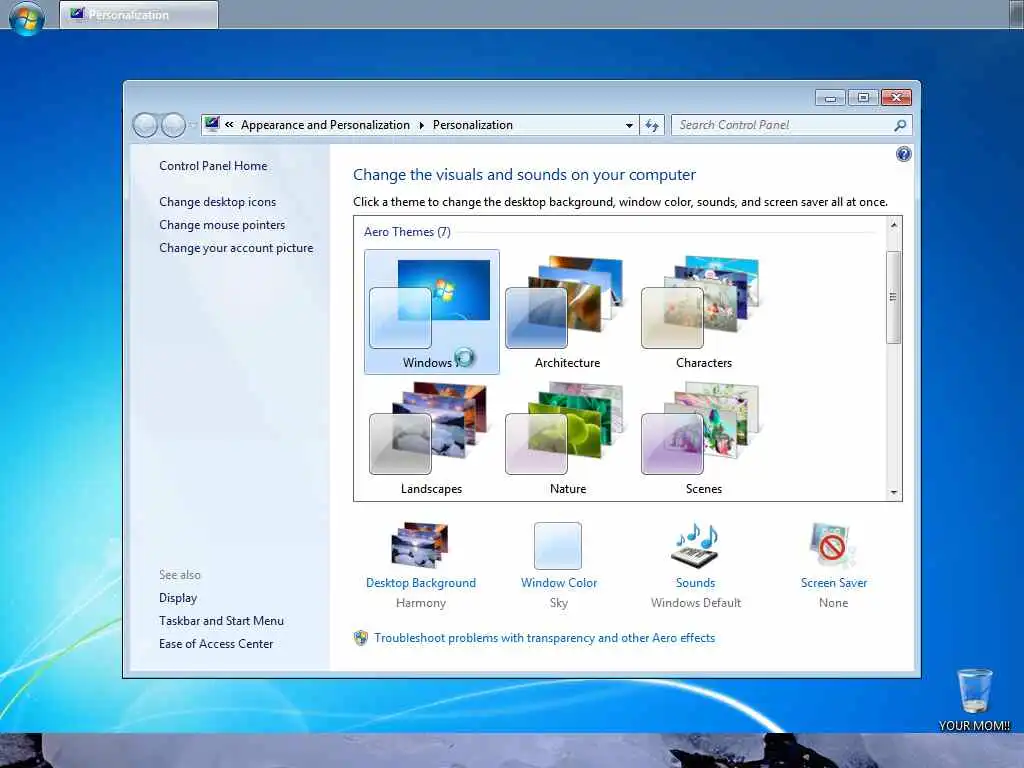Open Change mouse pointers link

point(222,225)
